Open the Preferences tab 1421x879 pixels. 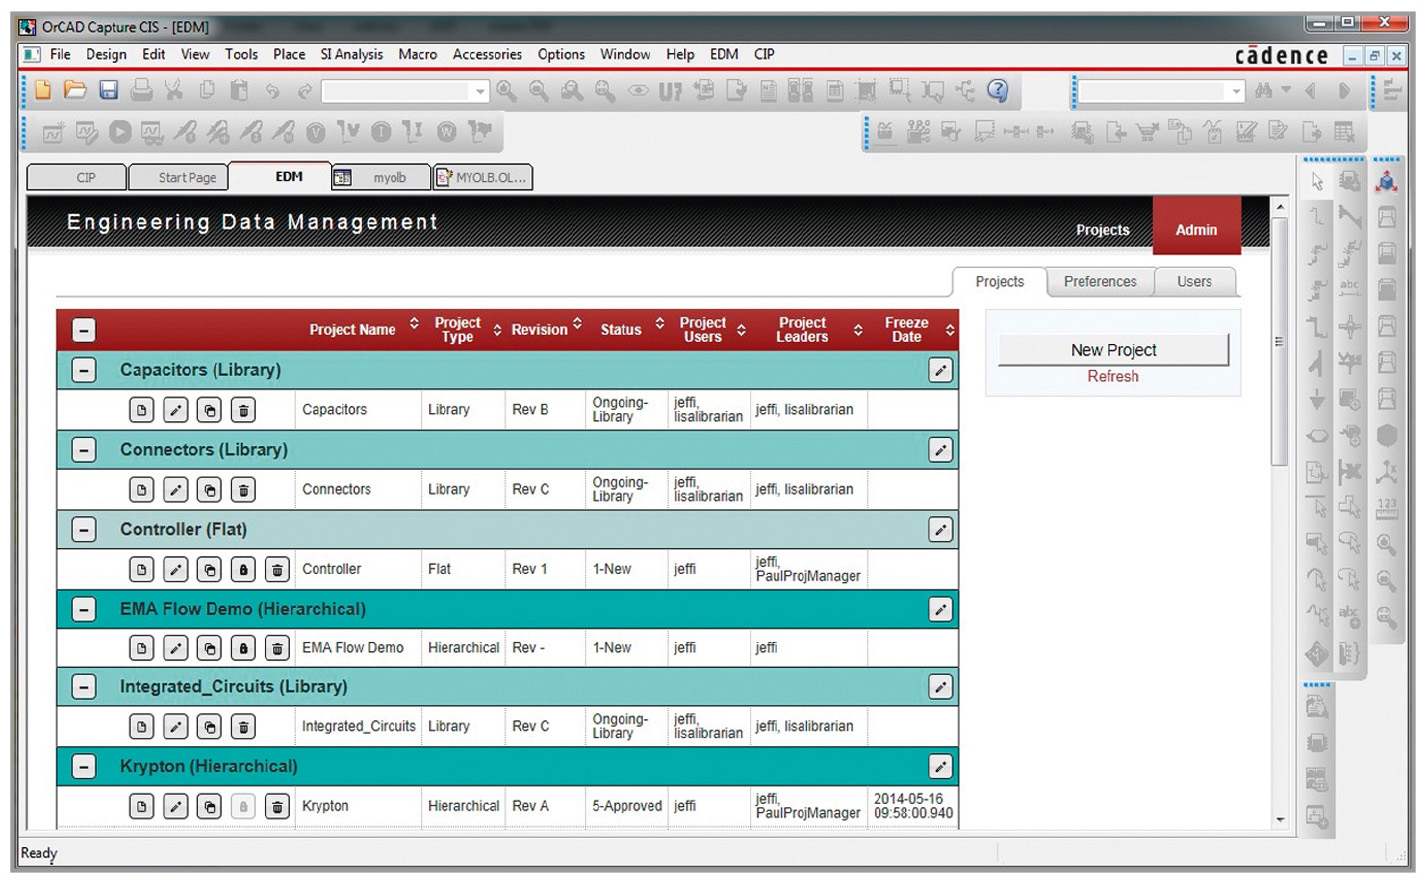tap(1100, 282)
